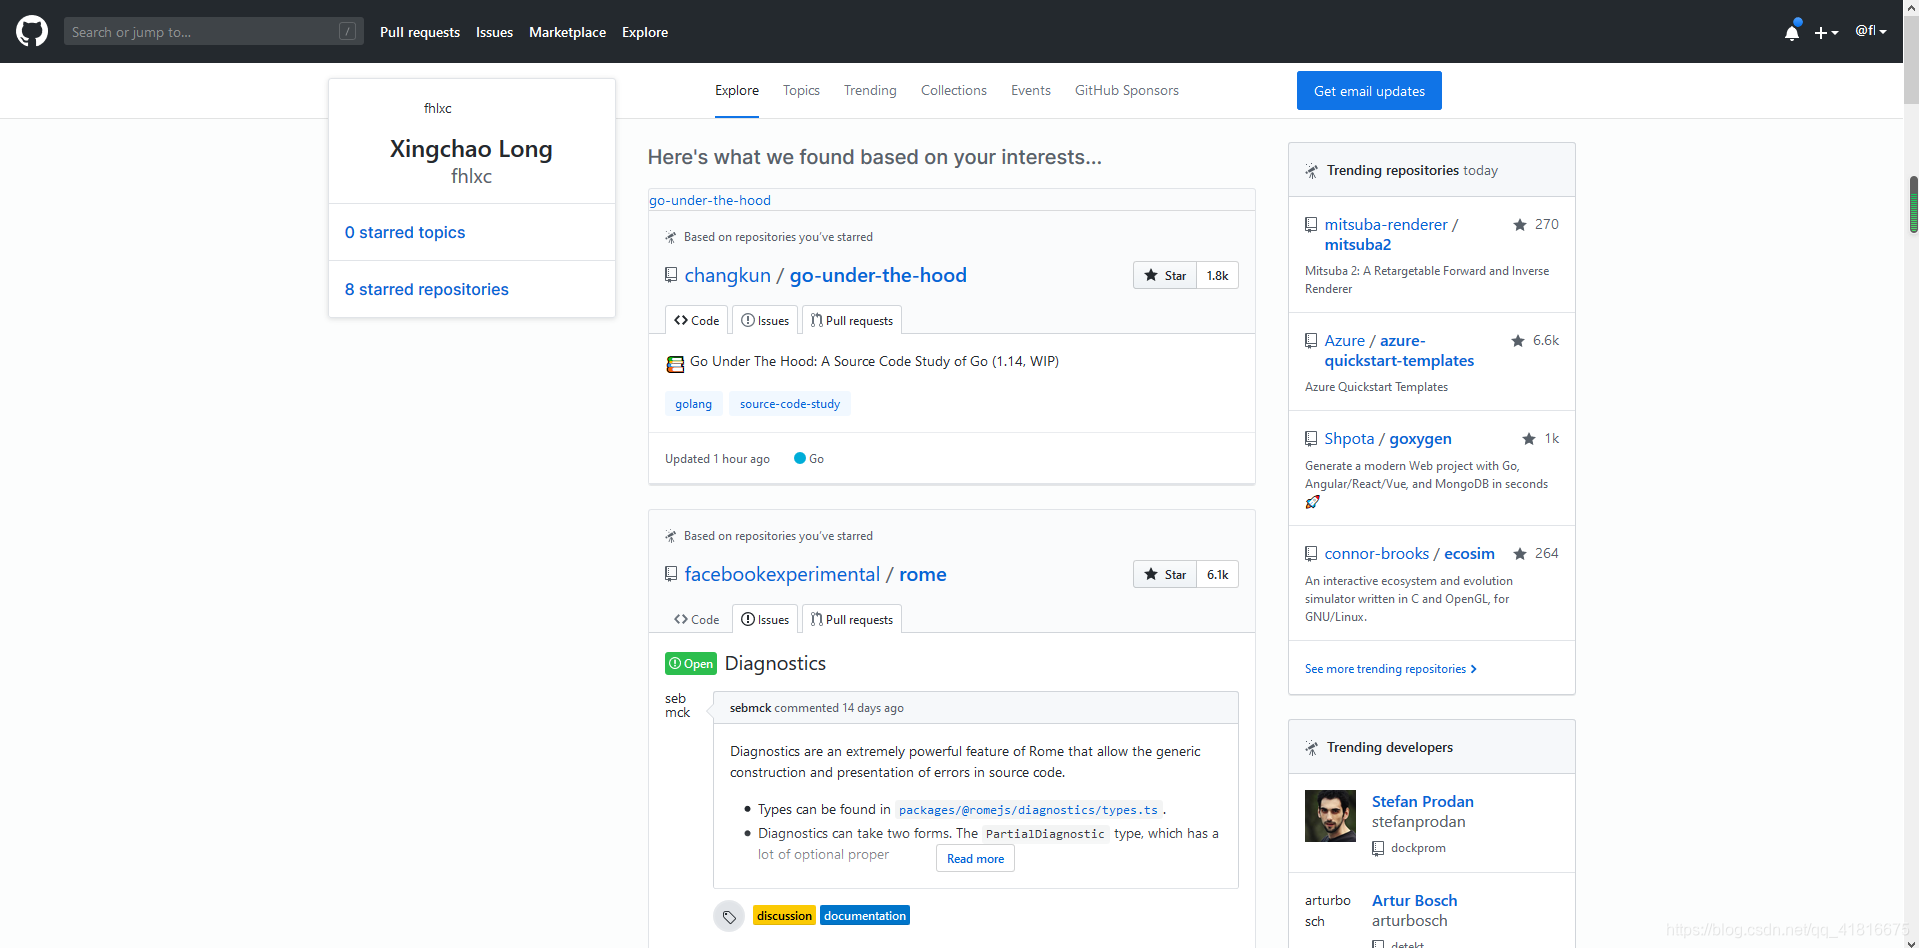
Task: Open the GitHub home logo
Action: coord(32,31)
